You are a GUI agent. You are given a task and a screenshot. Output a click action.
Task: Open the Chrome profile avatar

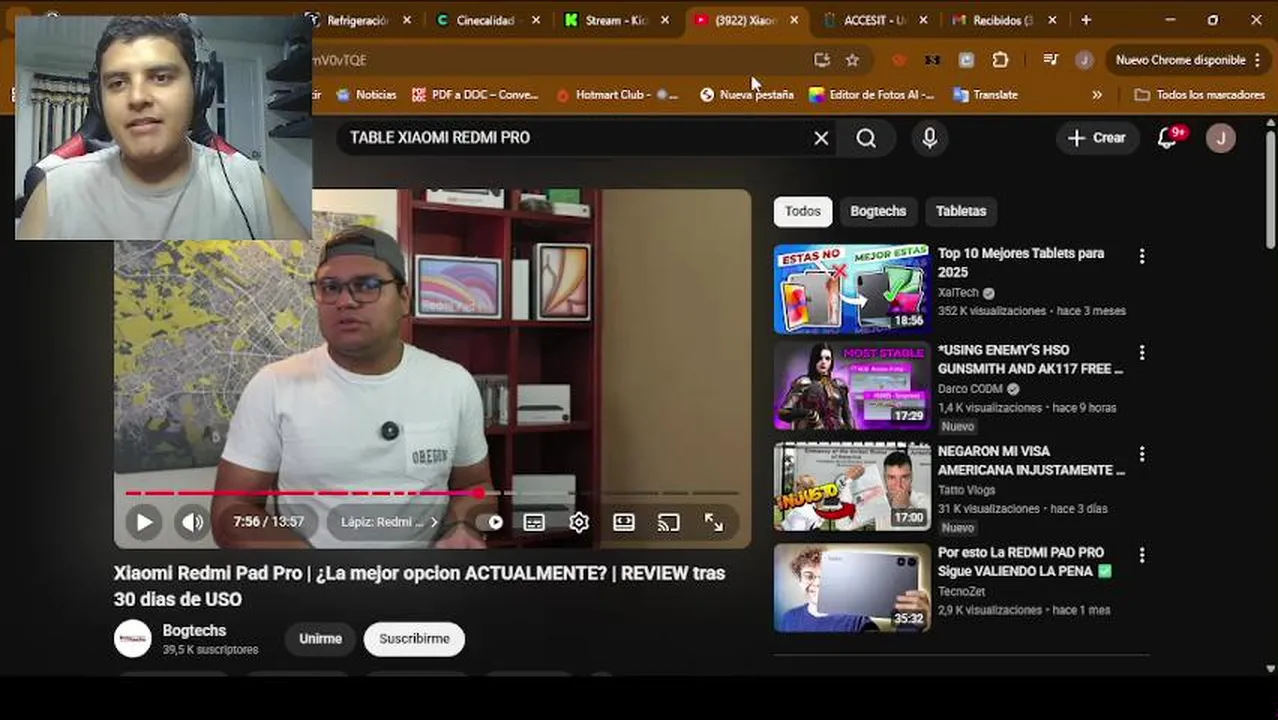[1084, 60]
